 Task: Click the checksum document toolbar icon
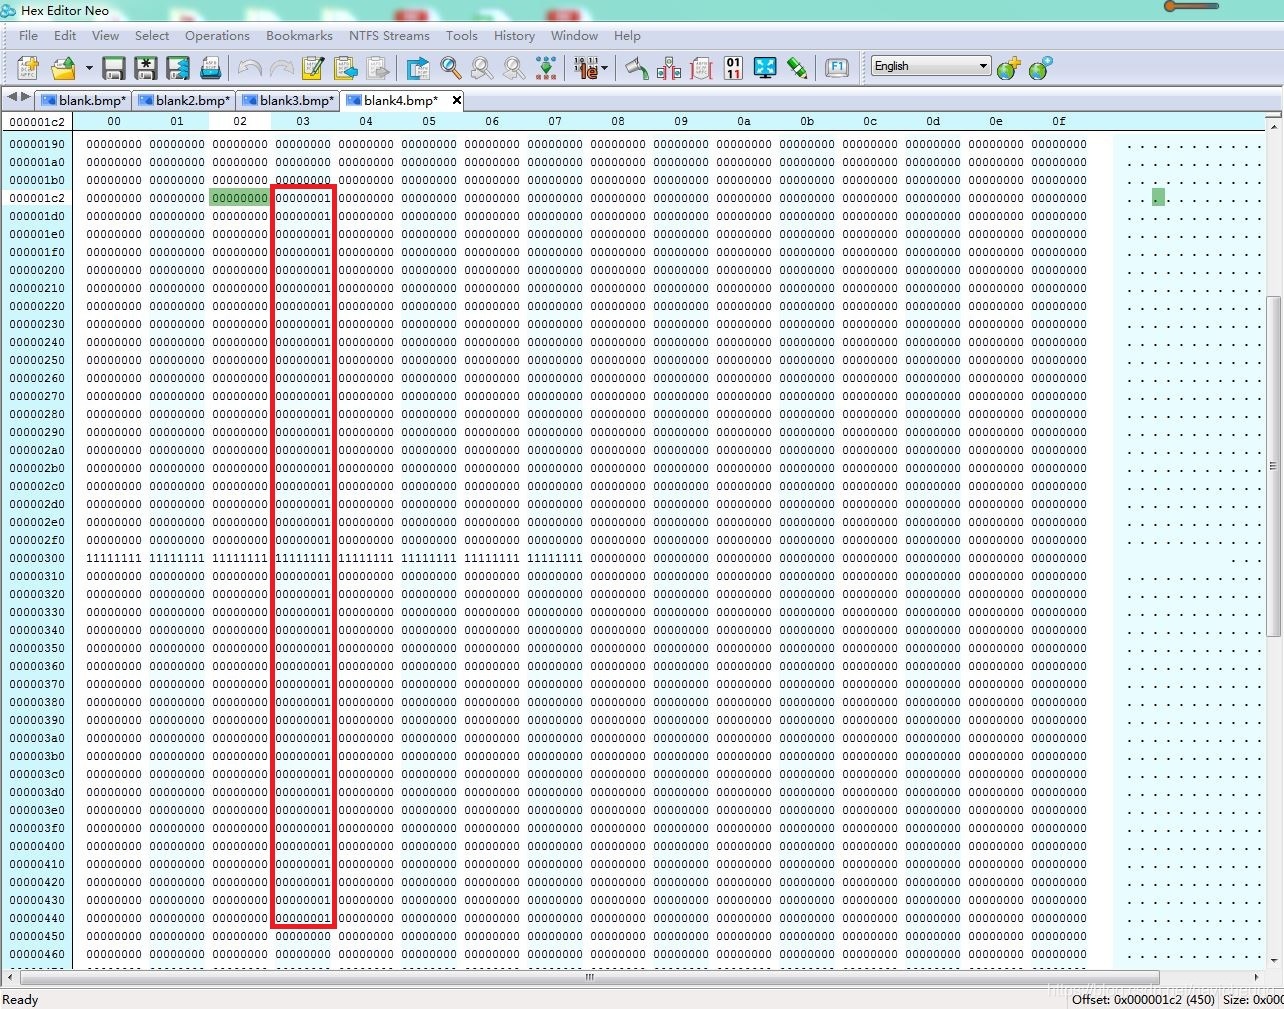click(701, 68)
